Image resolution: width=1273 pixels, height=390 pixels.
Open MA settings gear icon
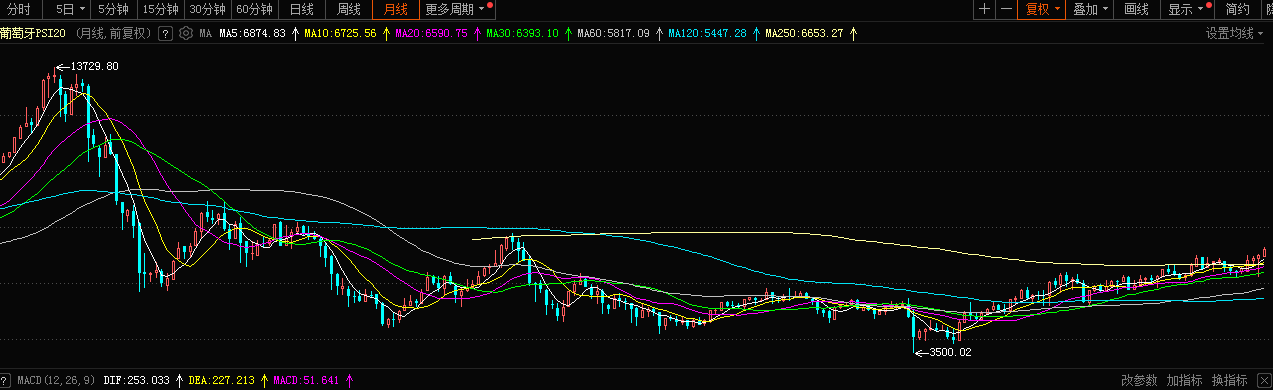[185, 33]
